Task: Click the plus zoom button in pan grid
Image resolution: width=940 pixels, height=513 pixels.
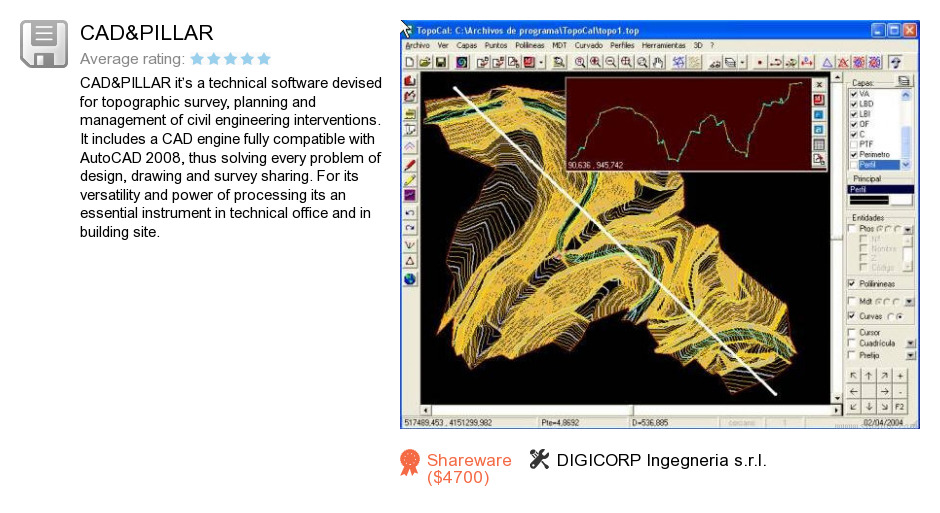Action: coord(900,376)
